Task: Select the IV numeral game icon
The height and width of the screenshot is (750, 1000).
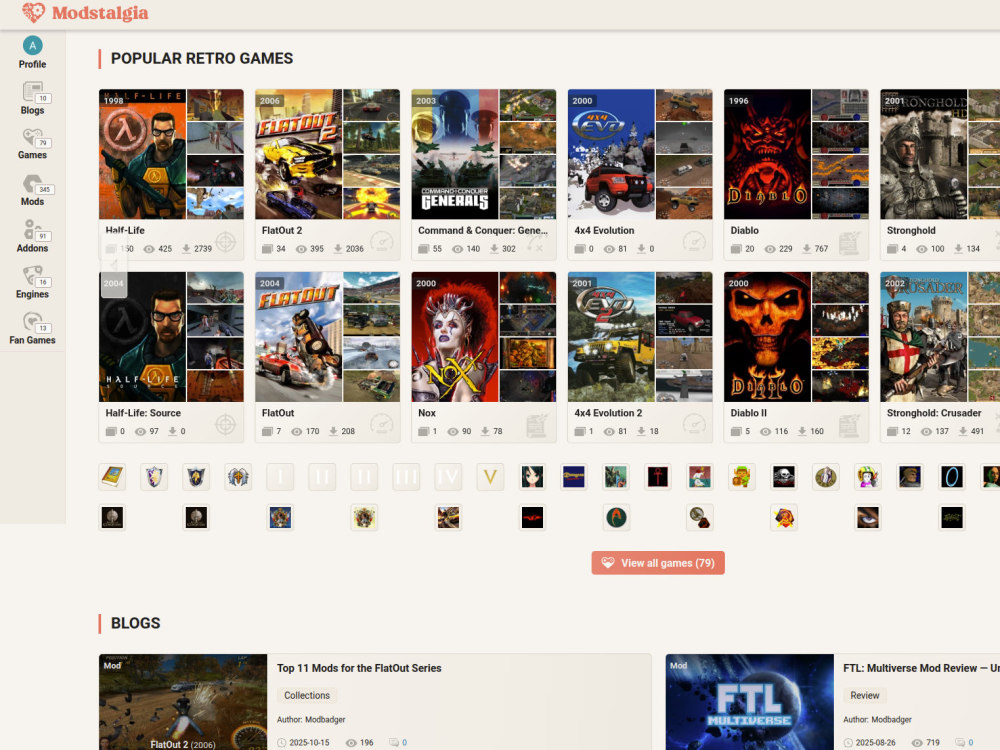Action: [448, 476]
